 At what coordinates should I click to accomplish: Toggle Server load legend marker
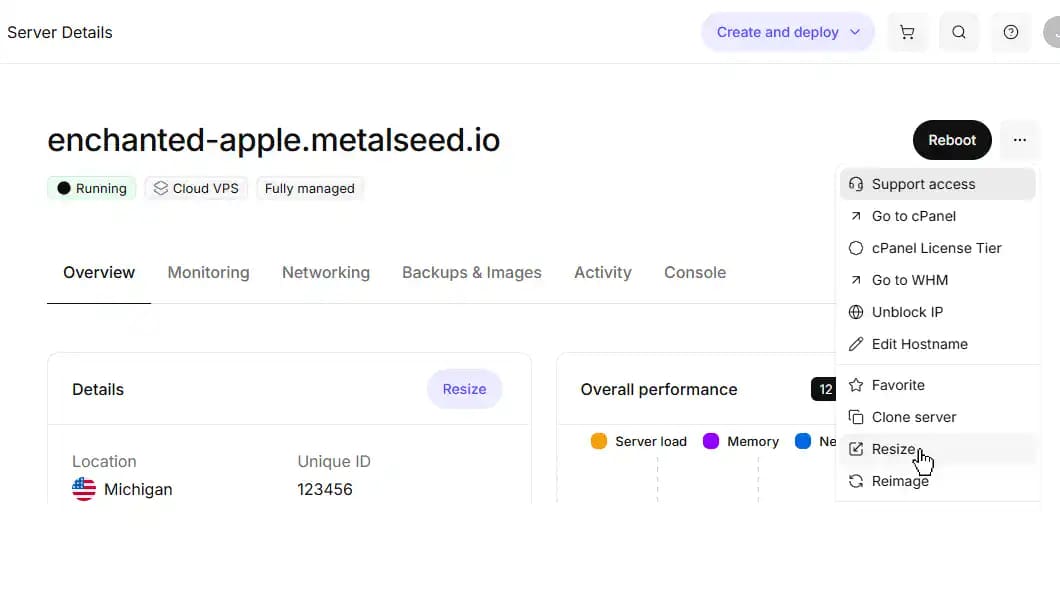pyautogui.click(x=599, y=441)
